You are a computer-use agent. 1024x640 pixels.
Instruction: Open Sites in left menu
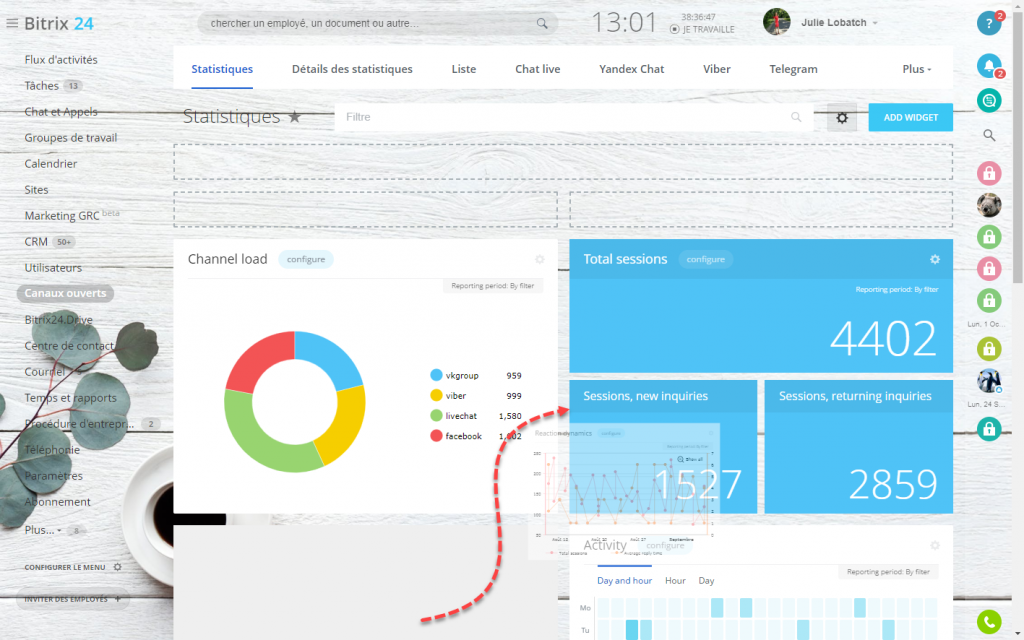(36, 190)
